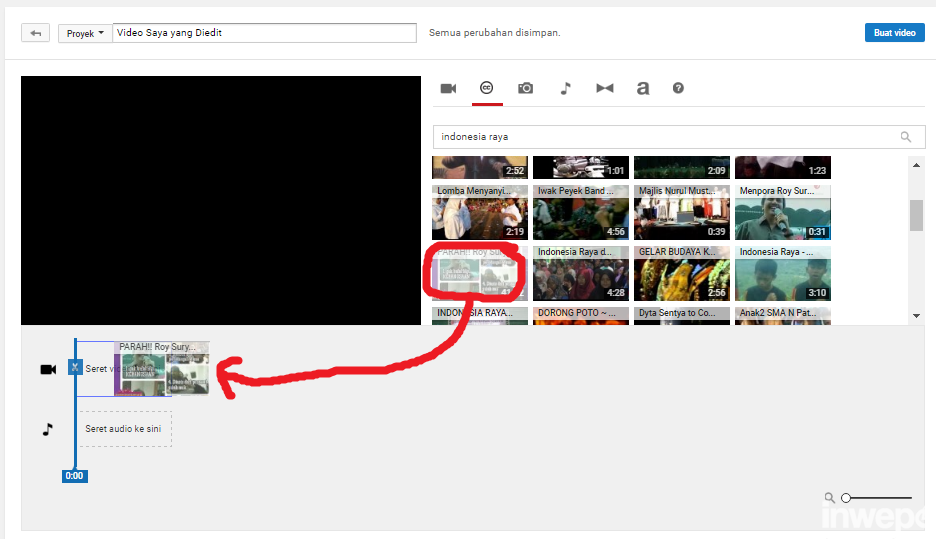Click the black video preview area
The height and width of the screenshot is (539, 936).
click(x=221, y=200)
